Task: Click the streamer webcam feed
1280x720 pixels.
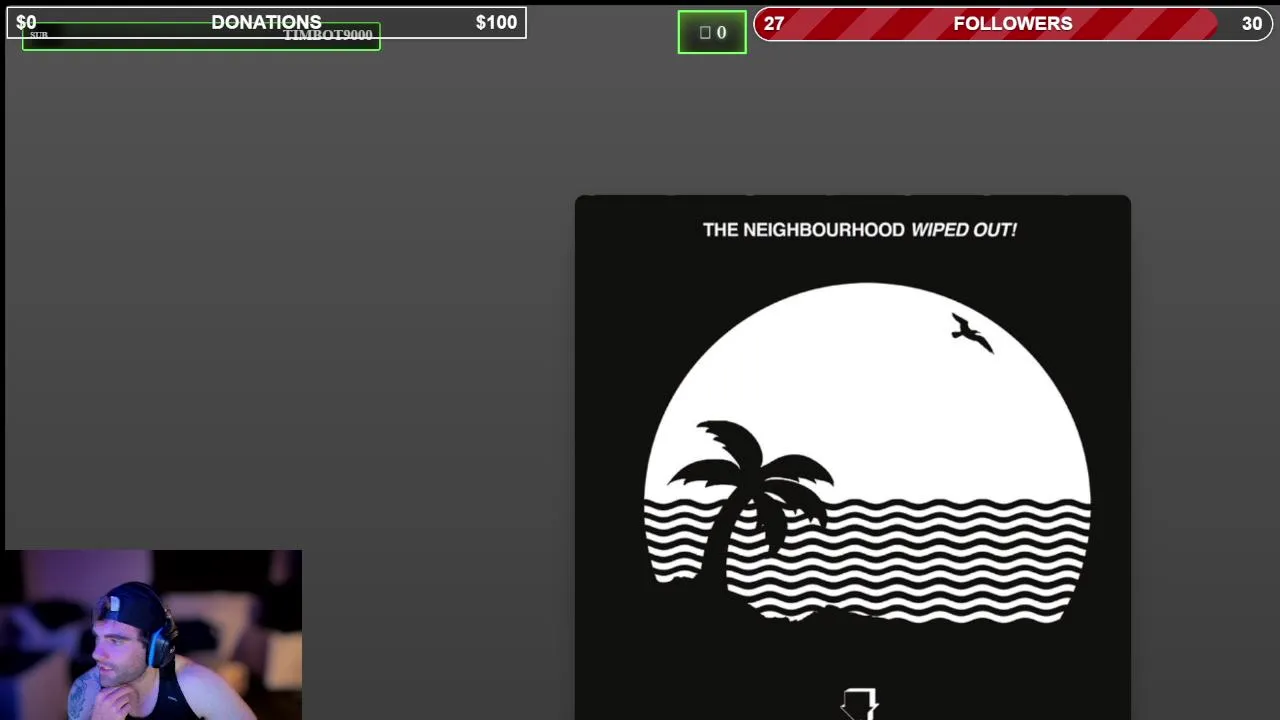Action: click(x=153, y=635)
